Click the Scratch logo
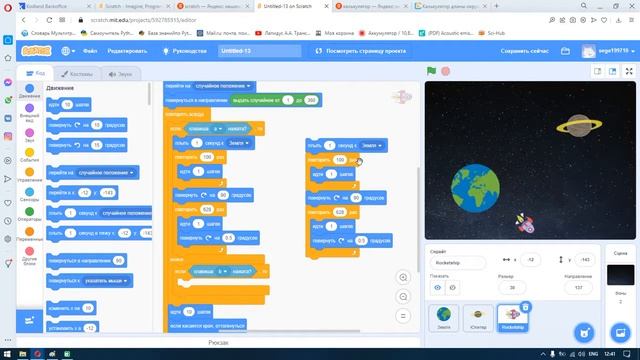640x360 pixels. 36,51
